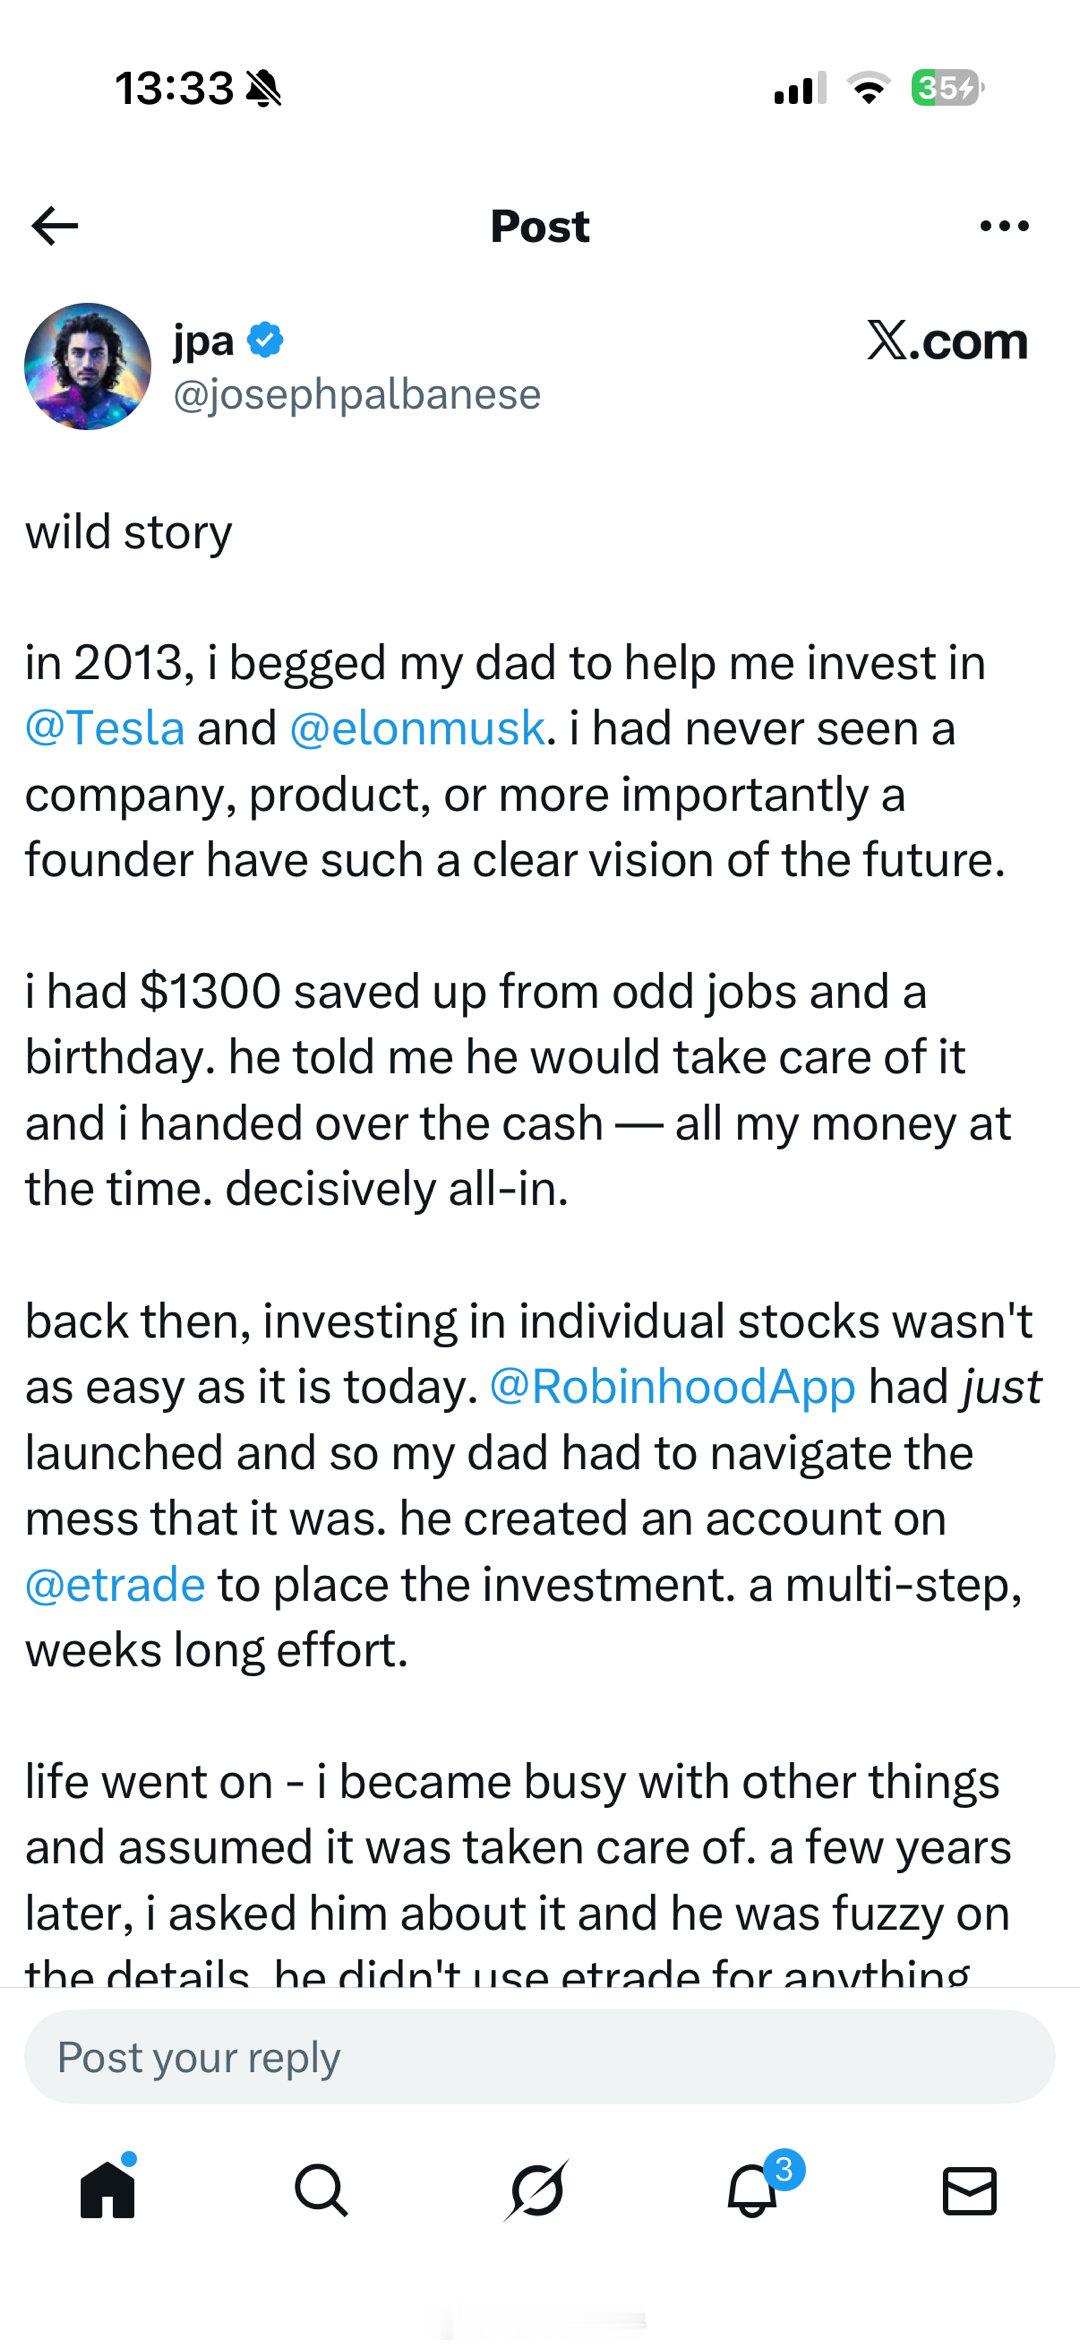
Task: Open the @josephpalbanese handle
Action: (357, 394)
